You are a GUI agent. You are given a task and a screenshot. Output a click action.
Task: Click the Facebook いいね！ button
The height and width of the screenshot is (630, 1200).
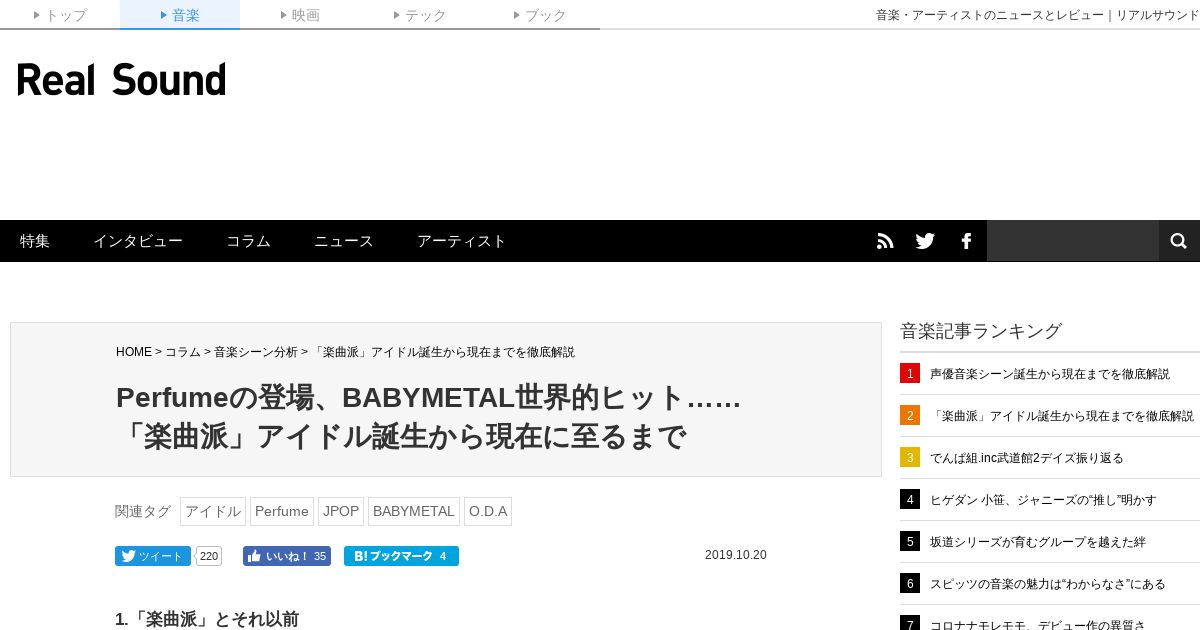pos(287,556)
